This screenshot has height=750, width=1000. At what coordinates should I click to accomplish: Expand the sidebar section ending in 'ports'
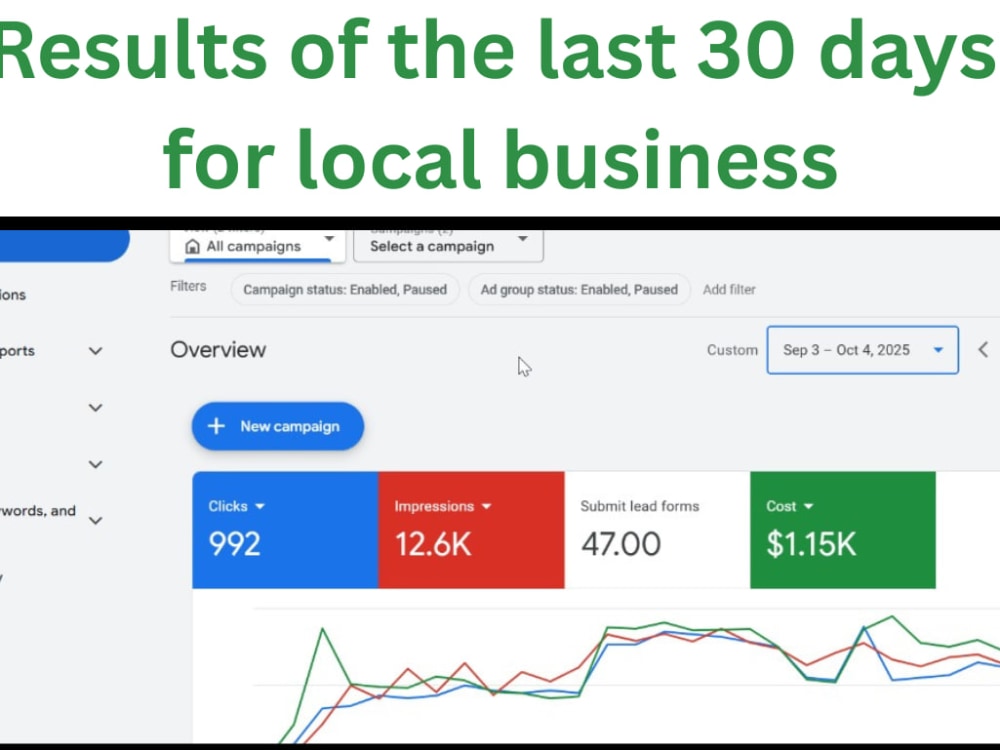click(x=96, y=351)
